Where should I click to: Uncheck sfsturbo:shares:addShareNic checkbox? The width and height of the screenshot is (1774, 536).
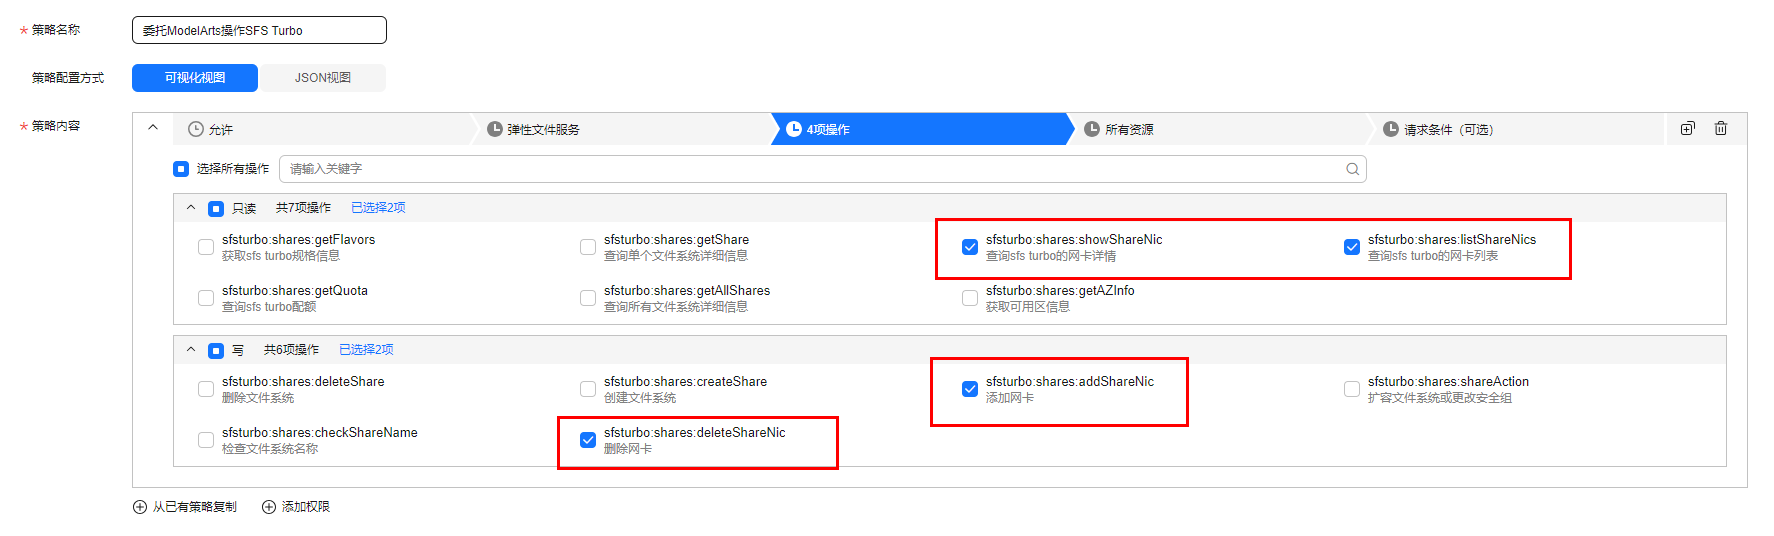[970, 389]
